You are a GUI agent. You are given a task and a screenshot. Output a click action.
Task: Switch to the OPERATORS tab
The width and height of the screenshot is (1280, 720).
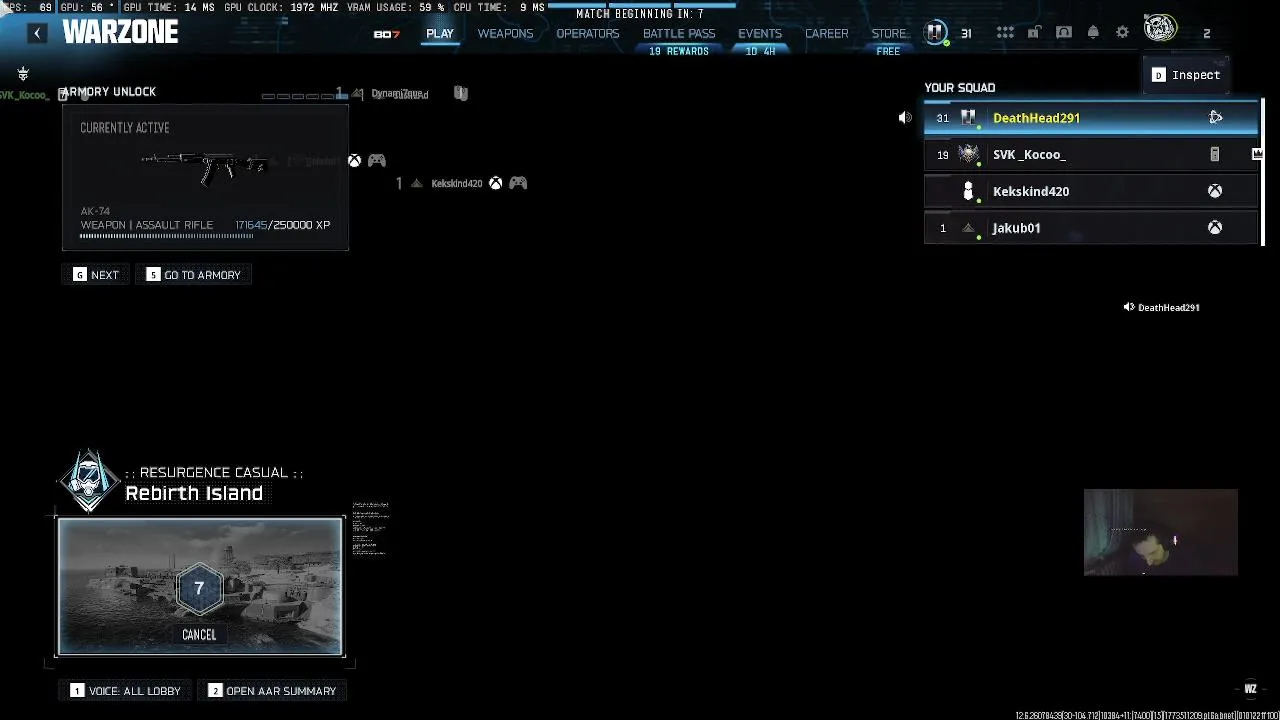(x=588, y=34)
